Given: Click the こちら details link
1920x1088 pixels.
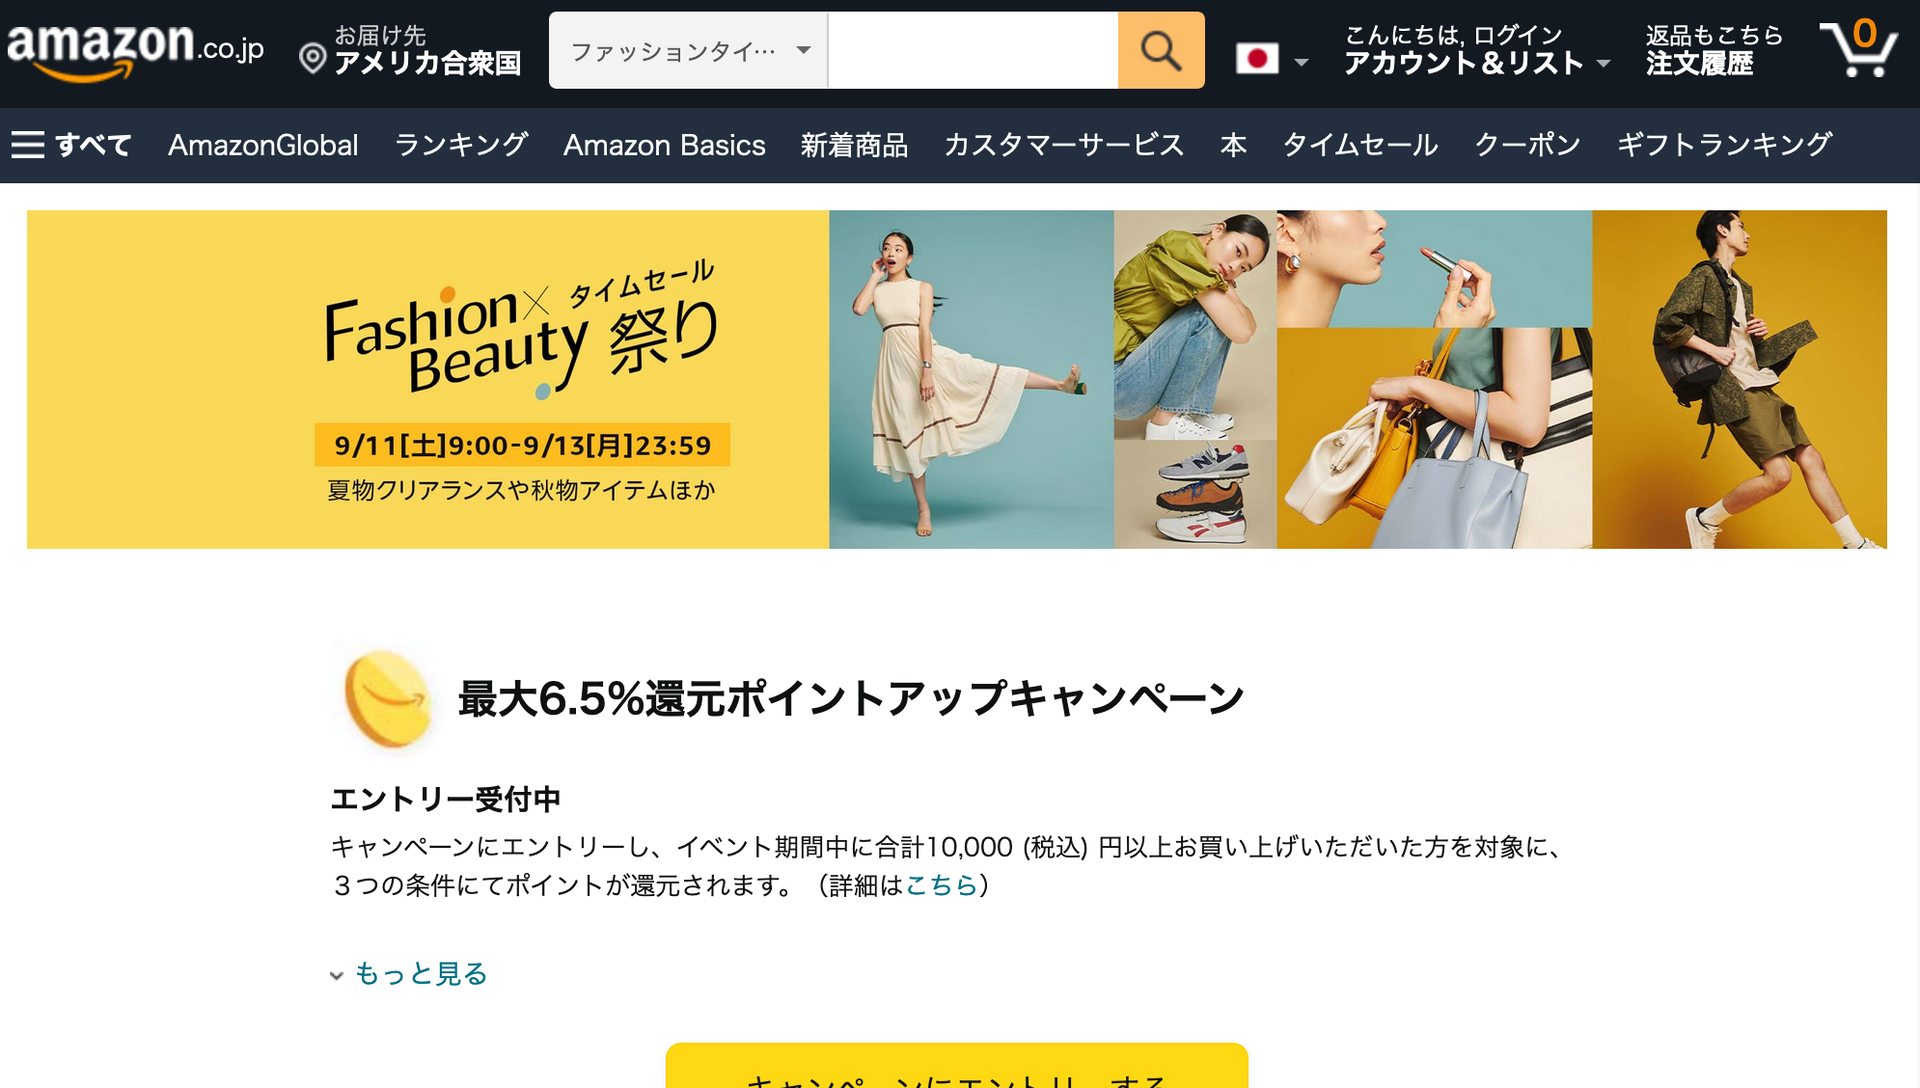Looking at the screenshot, I should (x=941, y=885).
